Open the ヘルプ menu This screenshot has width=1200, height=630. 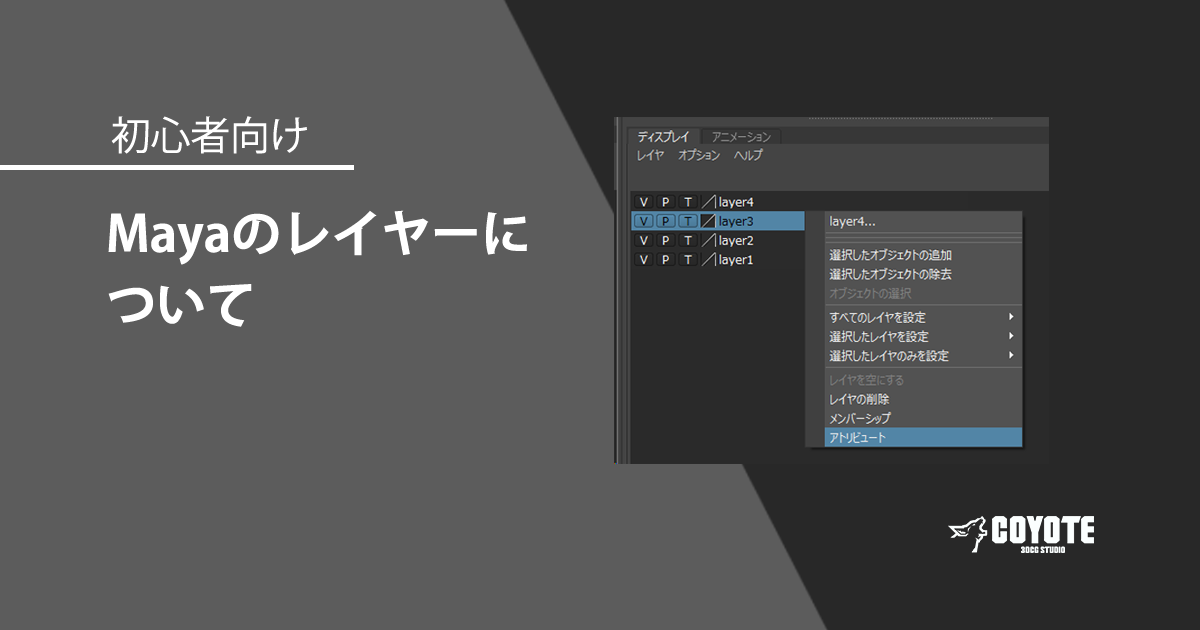pyautogui.click(x=748, y=156)
